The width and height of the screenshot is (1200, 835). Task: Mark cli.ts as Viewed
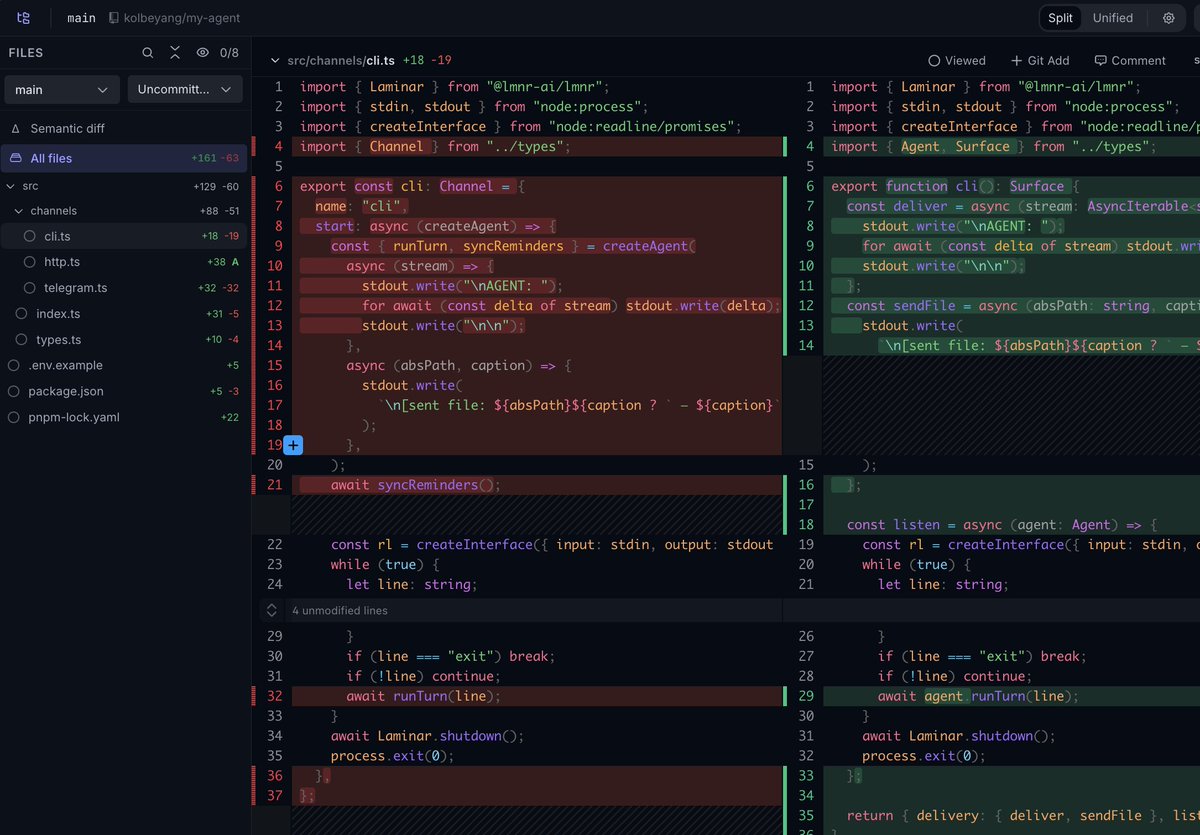pyautogui.click(x=957, y=61)
